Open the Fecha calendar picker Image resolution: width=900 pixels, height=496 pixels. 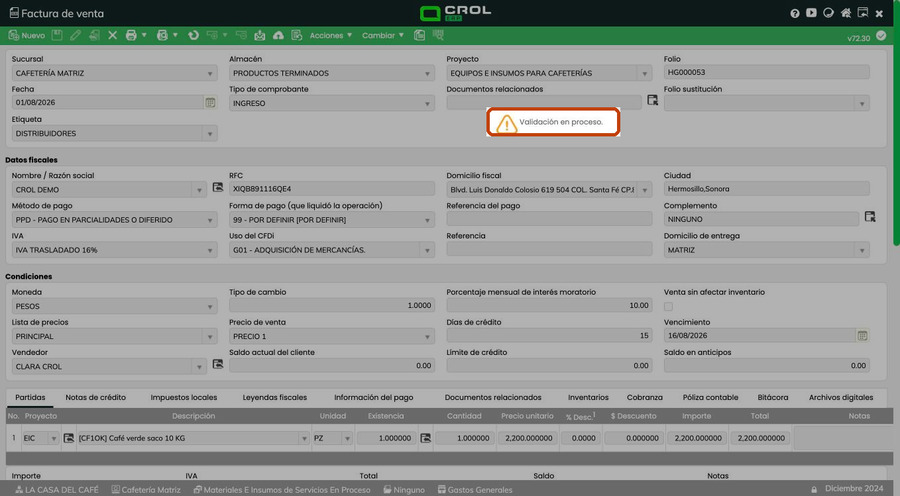click(211, 102)
